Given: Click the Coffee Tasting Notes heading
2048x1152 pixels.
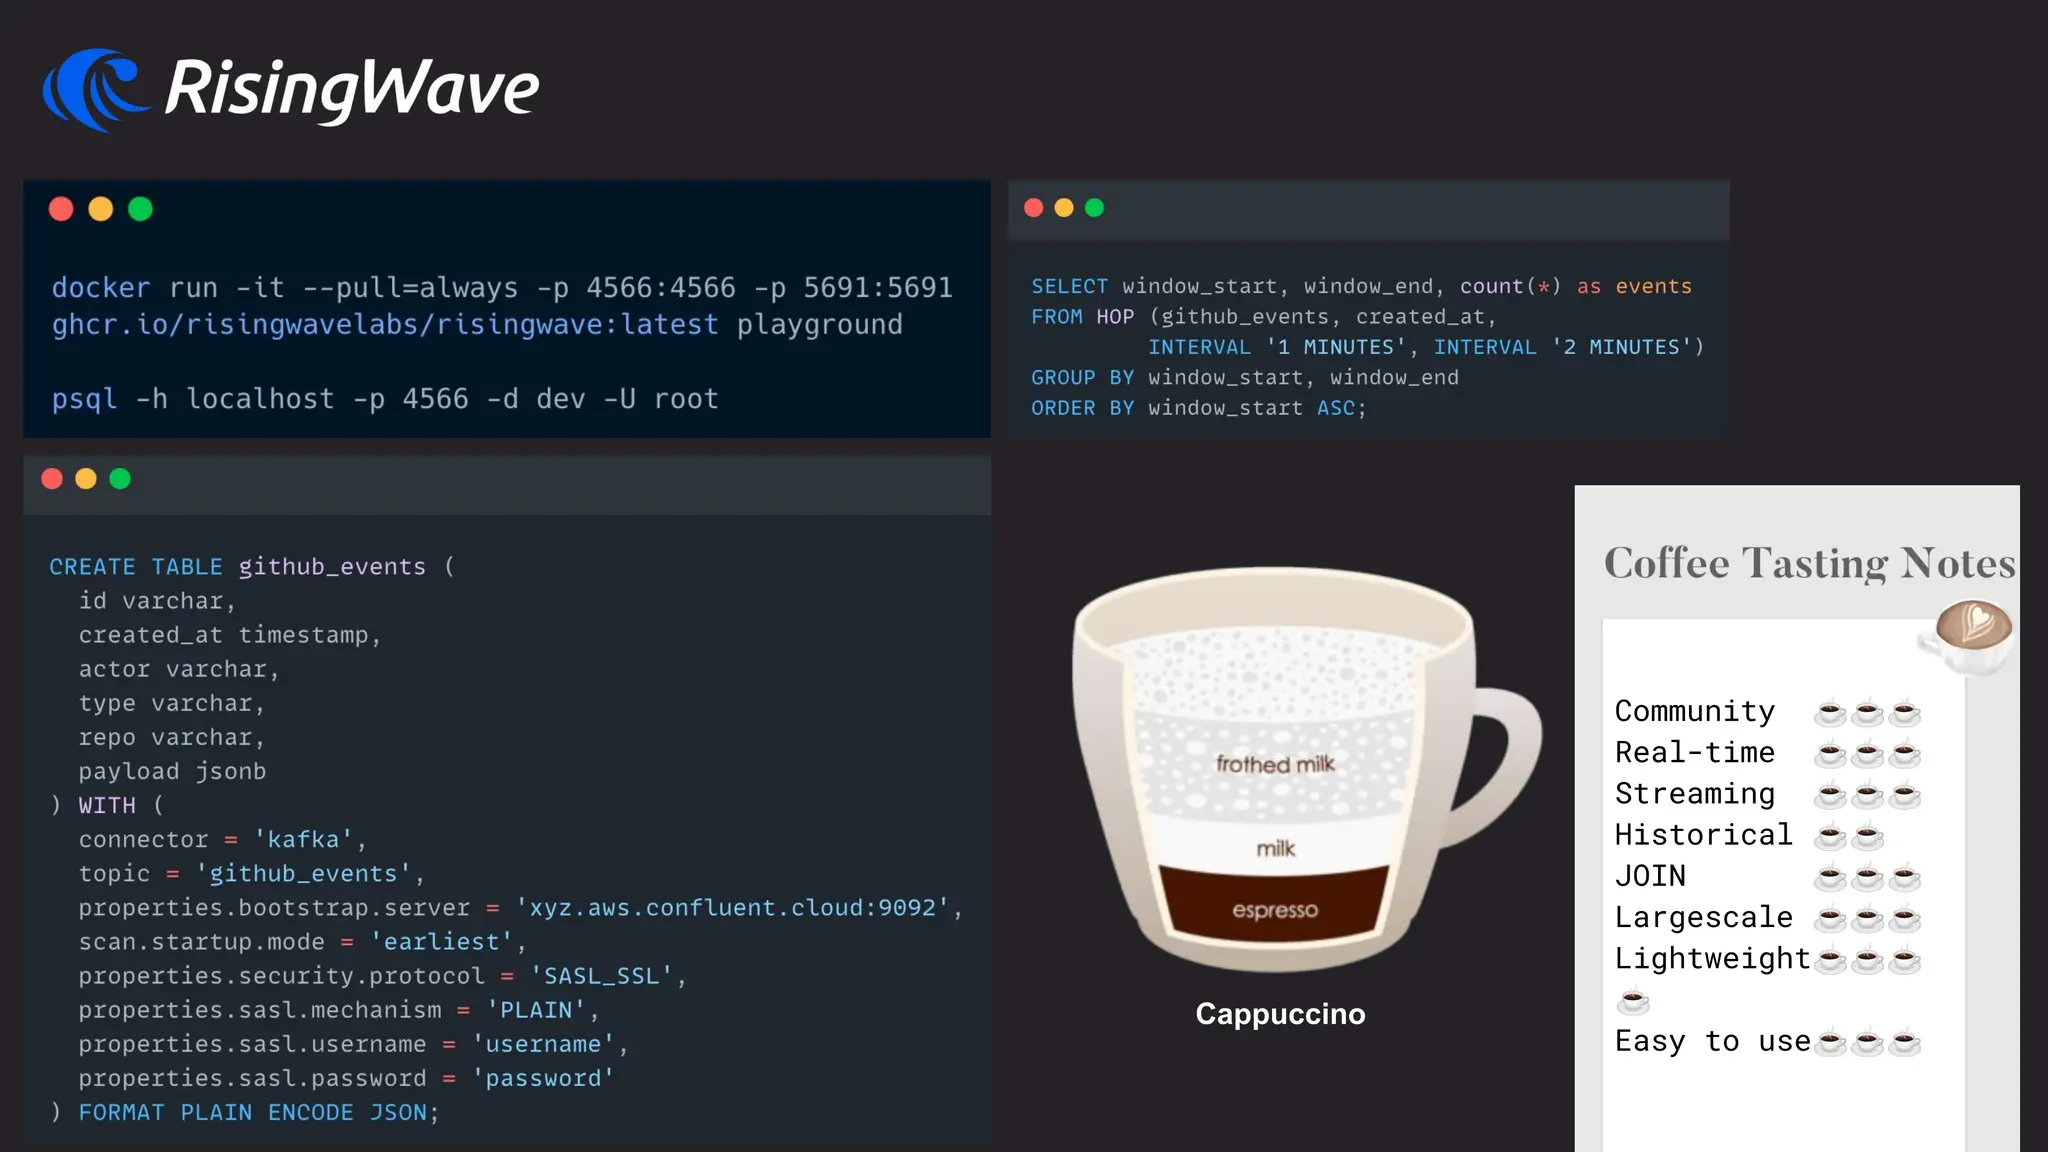Looking at the screenshot, I should pos(1808,563).
